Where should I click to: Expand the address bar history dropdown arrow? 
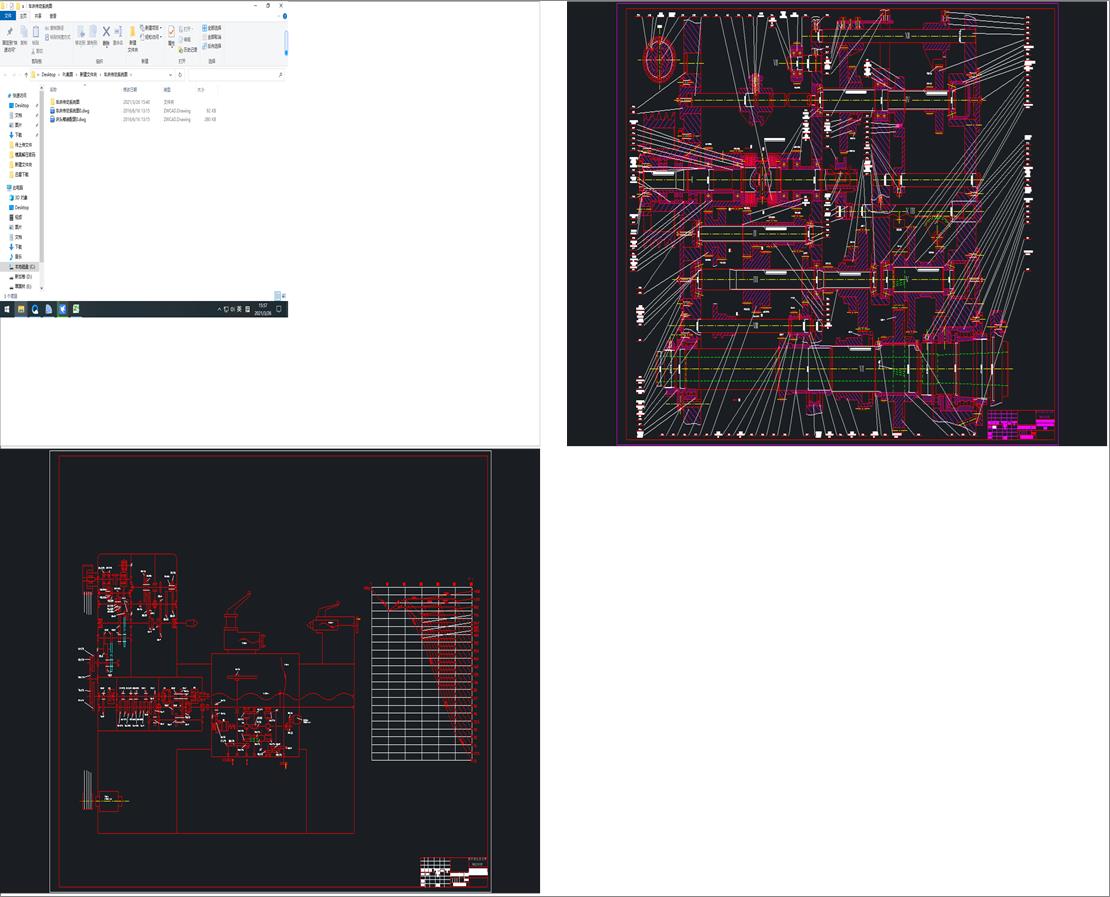[x=171, y=75]
